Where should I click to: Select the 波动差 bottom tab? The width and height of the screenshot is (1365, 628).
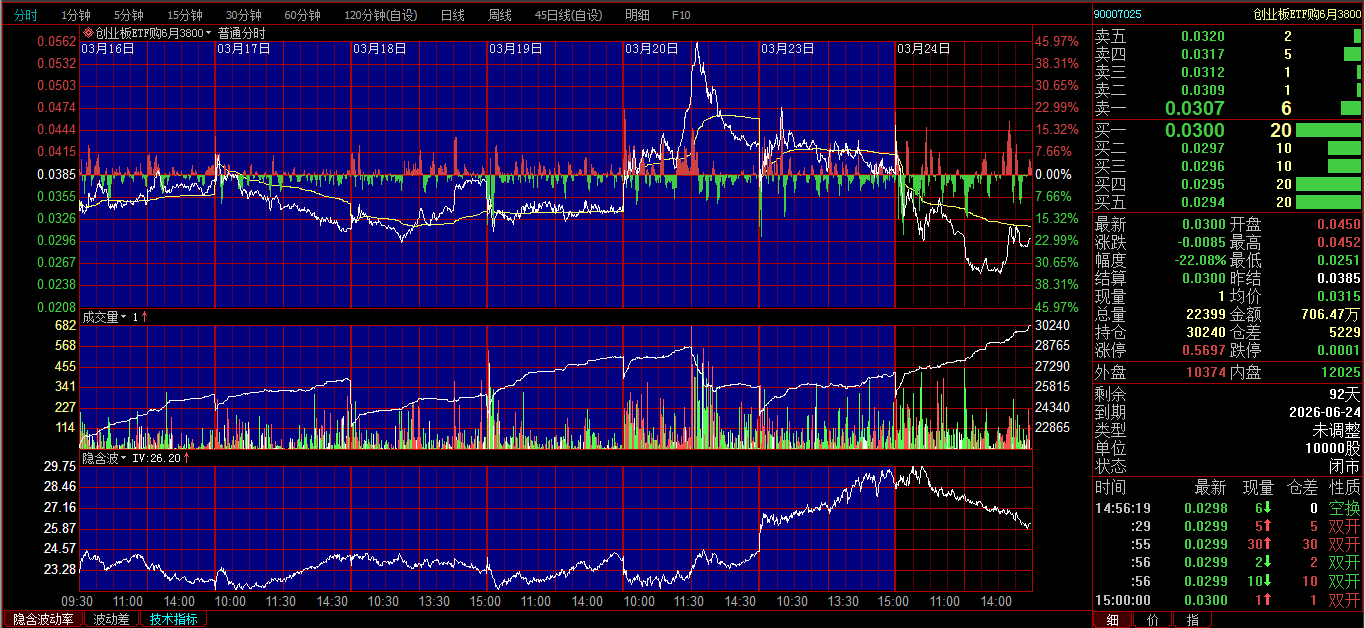pos(111,619)
